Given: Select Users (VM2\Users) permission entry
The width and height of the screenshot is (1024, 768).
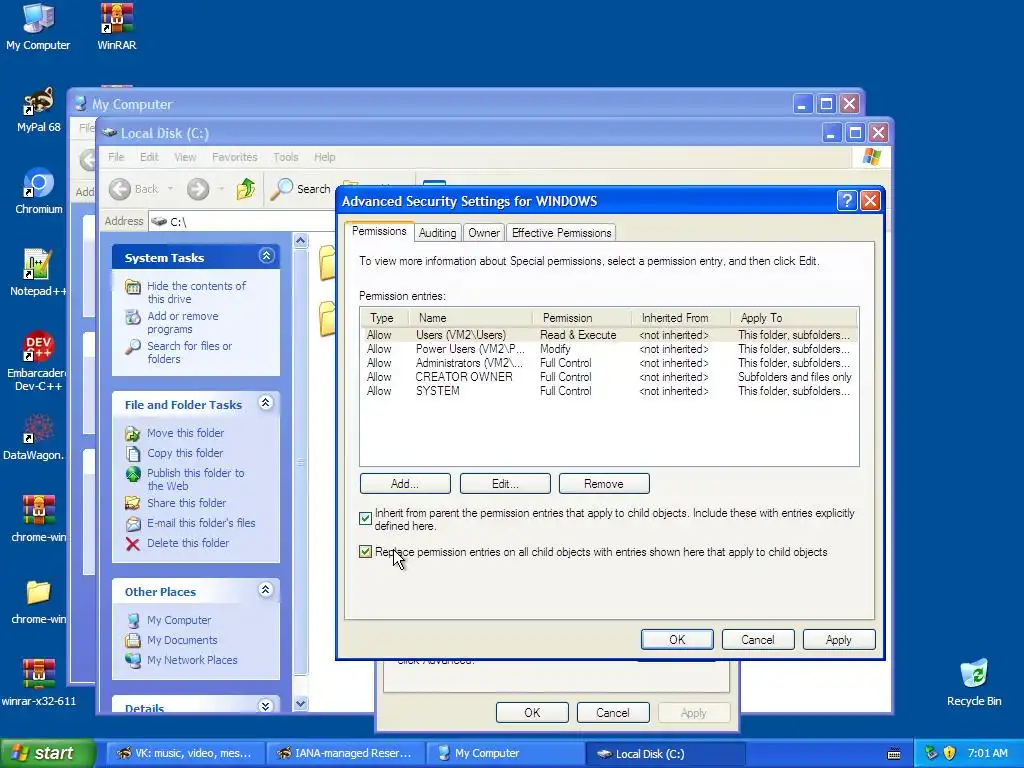Looking at the screenshot, I should pos(609,335).
